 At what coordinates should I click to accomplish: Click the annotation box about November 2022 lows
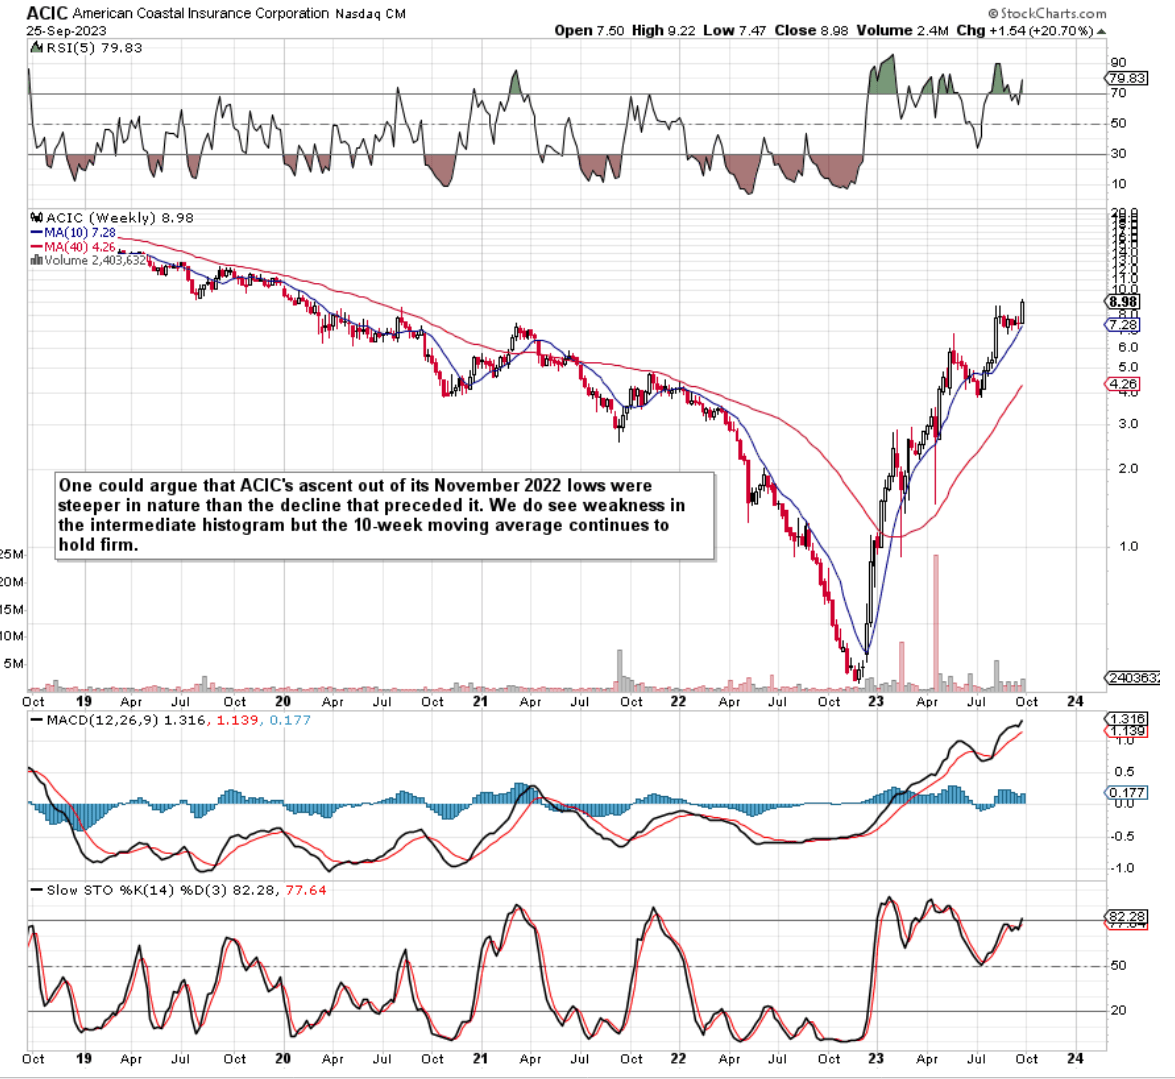tap(380, 510)
